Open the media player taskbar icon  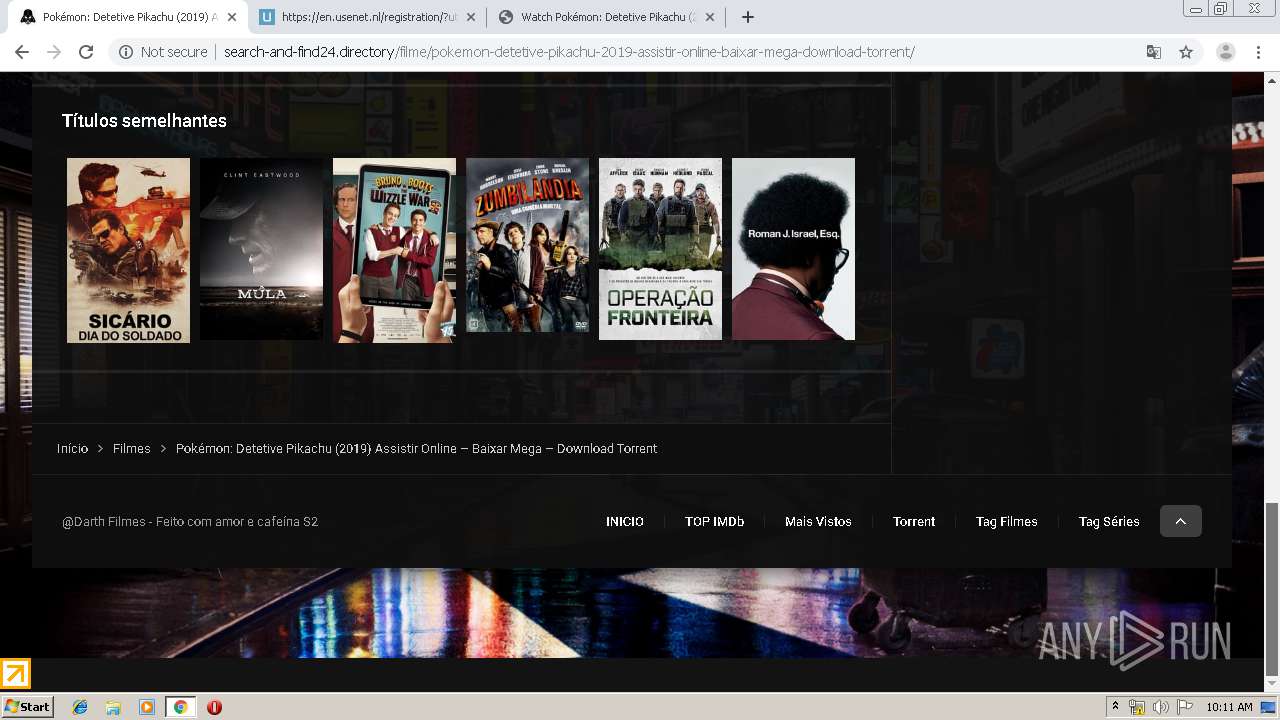(147, 707)
